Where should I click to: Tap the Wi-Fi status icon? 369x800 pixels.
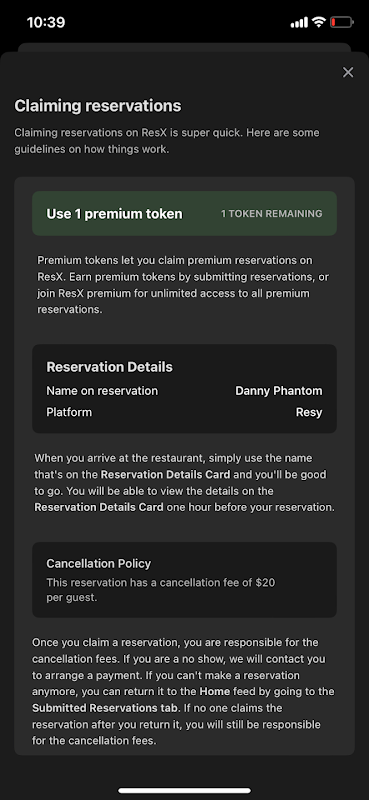(319, 22)
